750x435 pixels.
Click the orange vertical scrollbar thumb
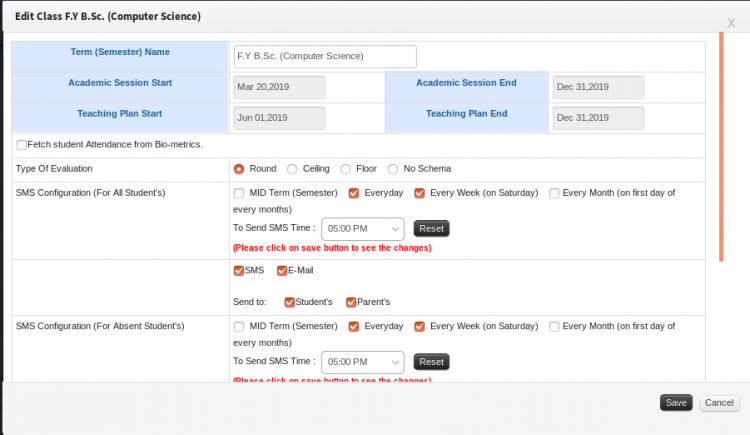[721, 147]
